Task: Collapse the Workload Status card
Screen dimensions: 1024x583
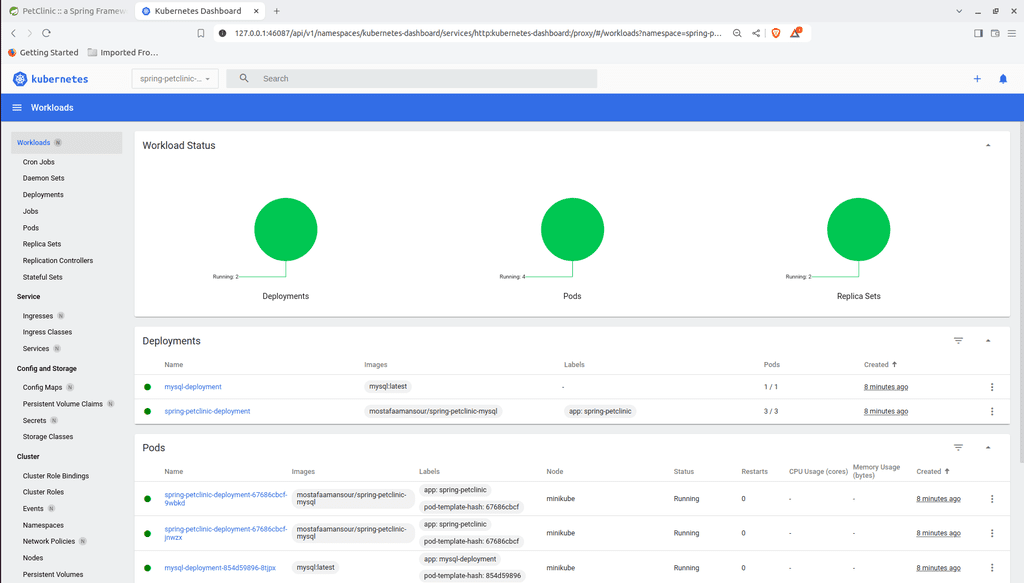Action: point(988,146)
